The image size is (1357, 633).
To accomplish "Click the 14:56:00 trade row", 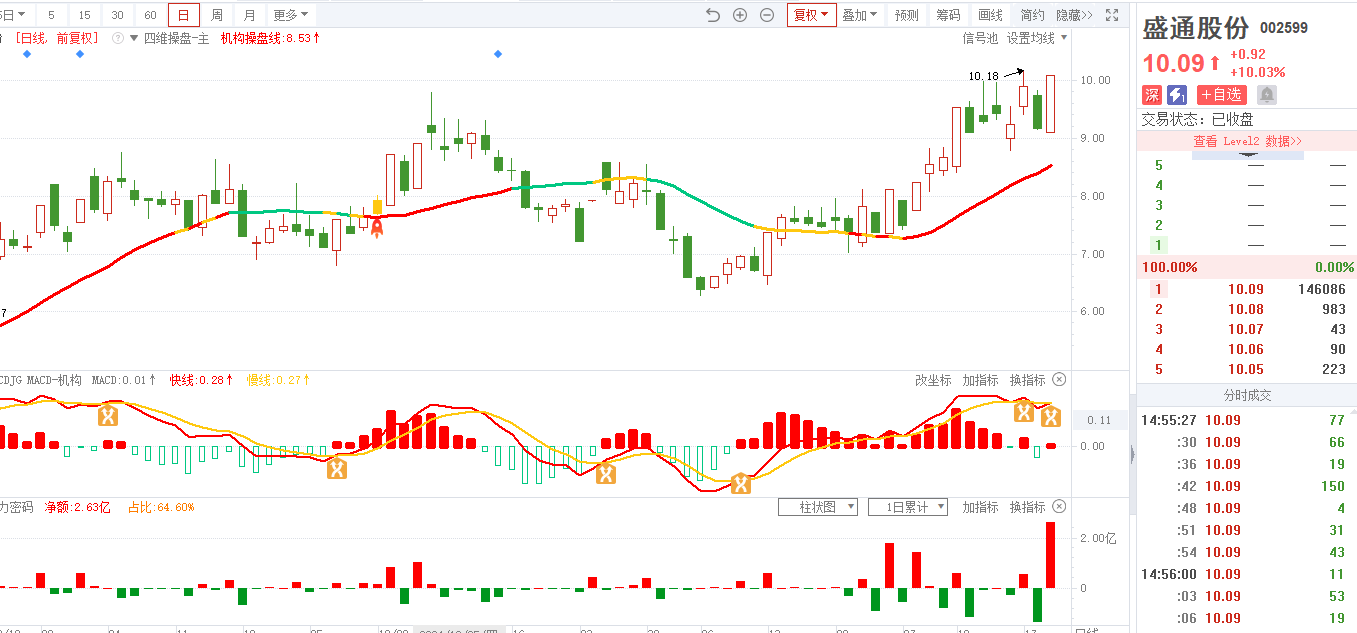I will pyautogui.click(x=1247, y=574).
